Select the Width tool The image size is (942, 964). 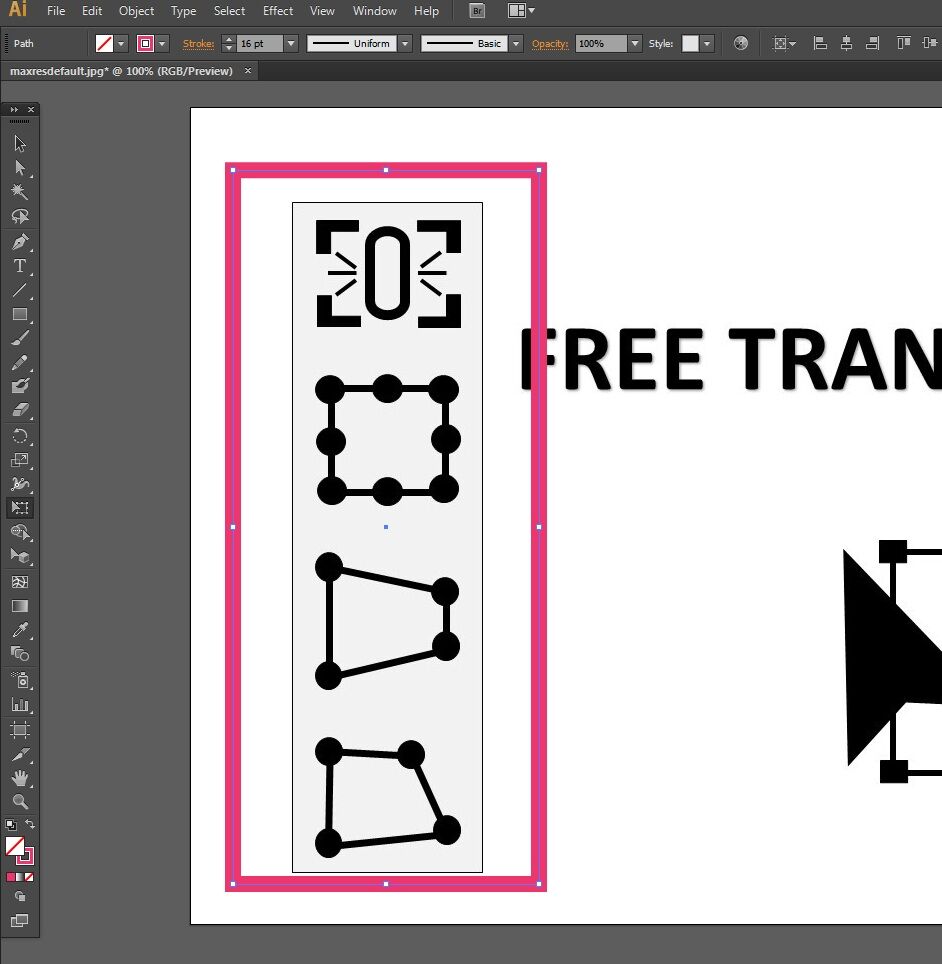(x=20, y=484)
